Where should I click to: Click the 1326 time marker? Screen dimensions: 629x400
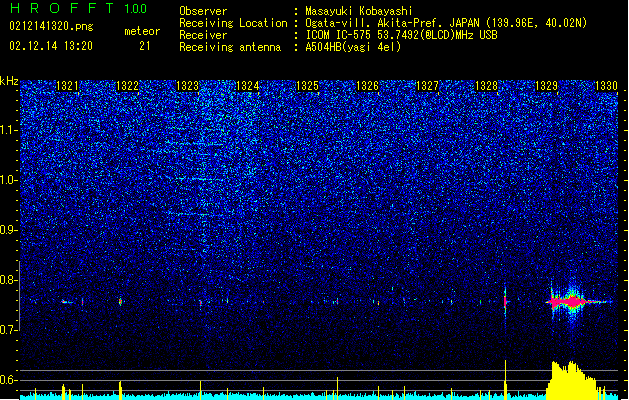click(x=367, y=86)
